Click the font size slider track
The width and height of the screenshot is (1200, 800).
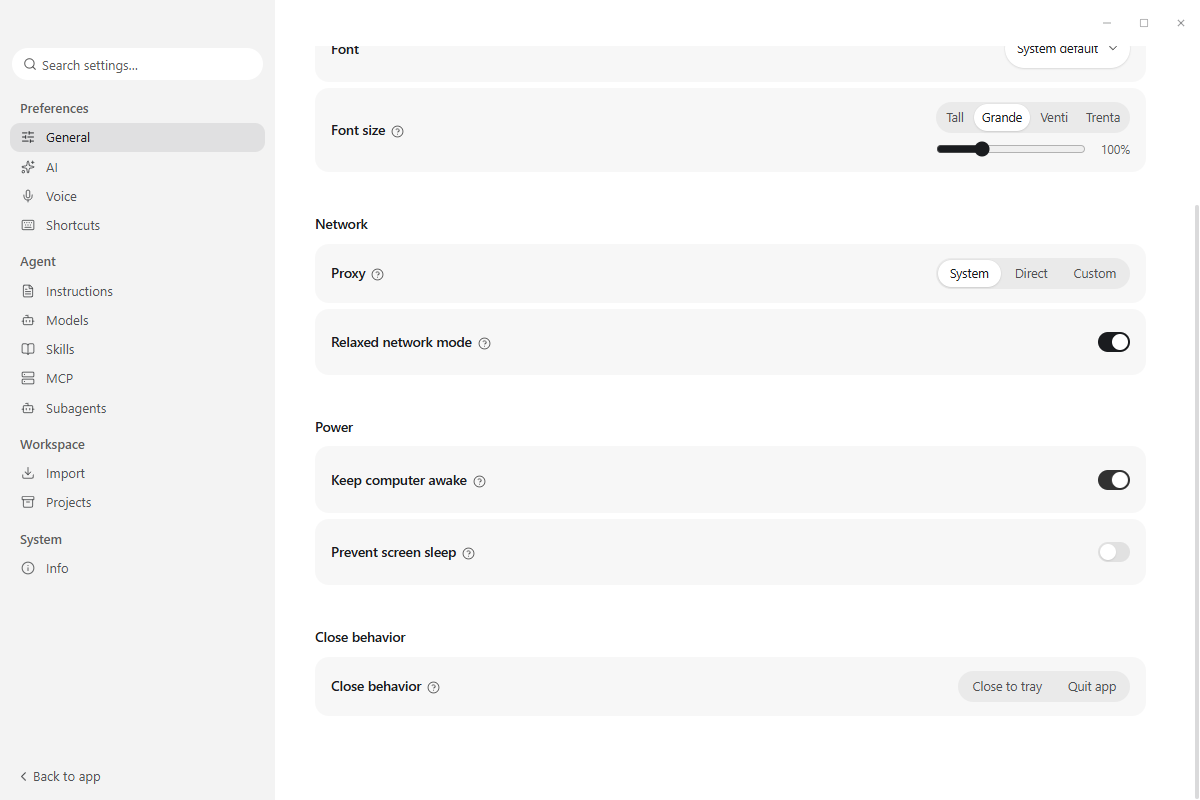point(1011,149)
